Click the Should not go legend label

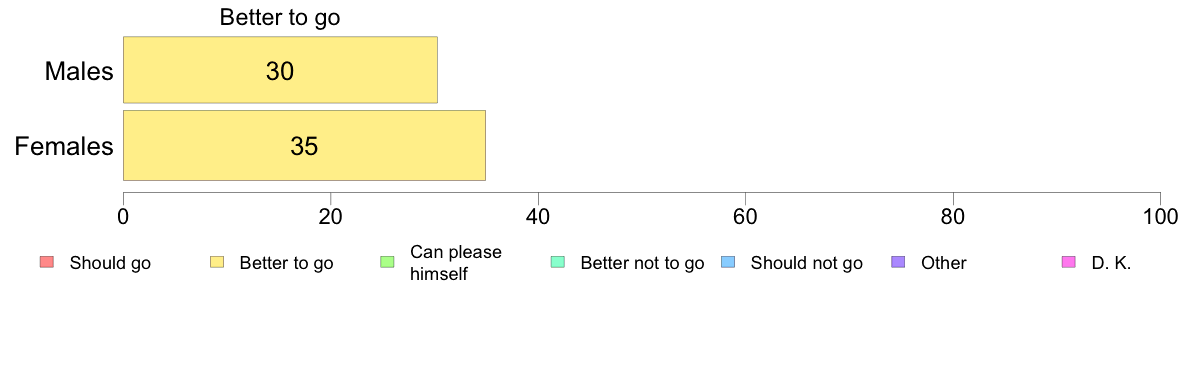click(x=807, y=264)
